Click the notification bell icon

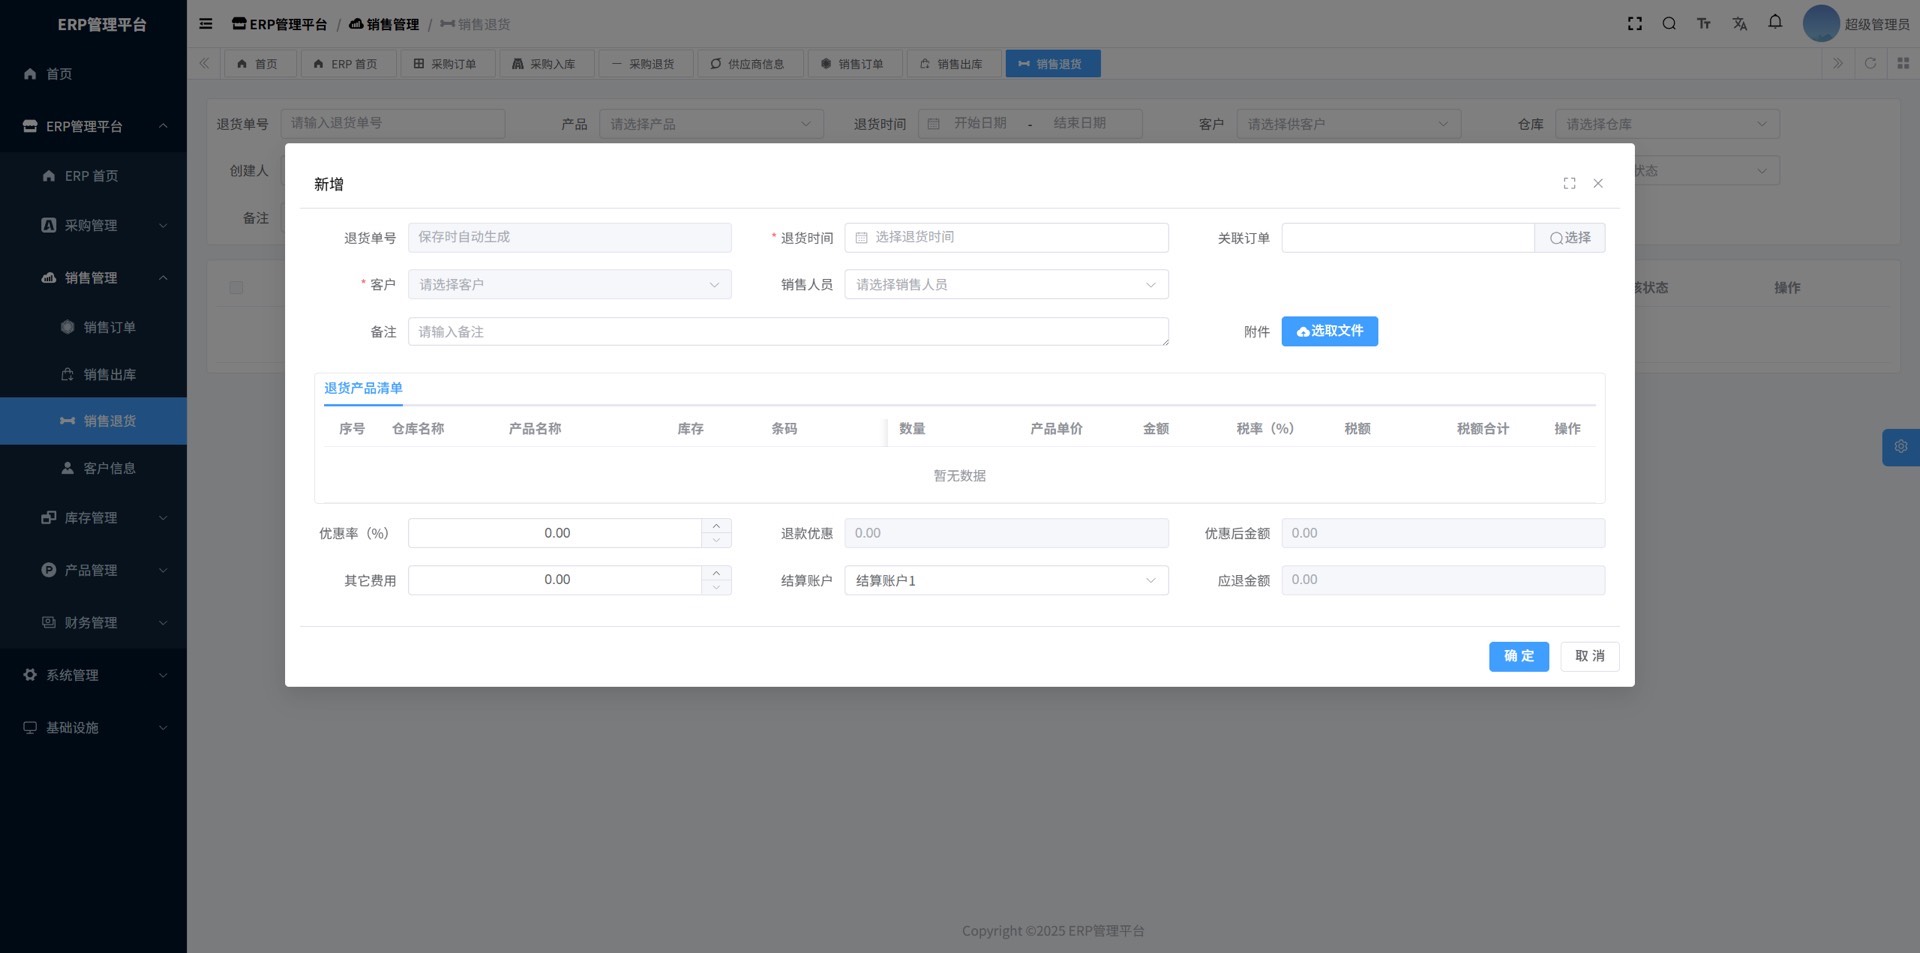(x=1775, y=22)
